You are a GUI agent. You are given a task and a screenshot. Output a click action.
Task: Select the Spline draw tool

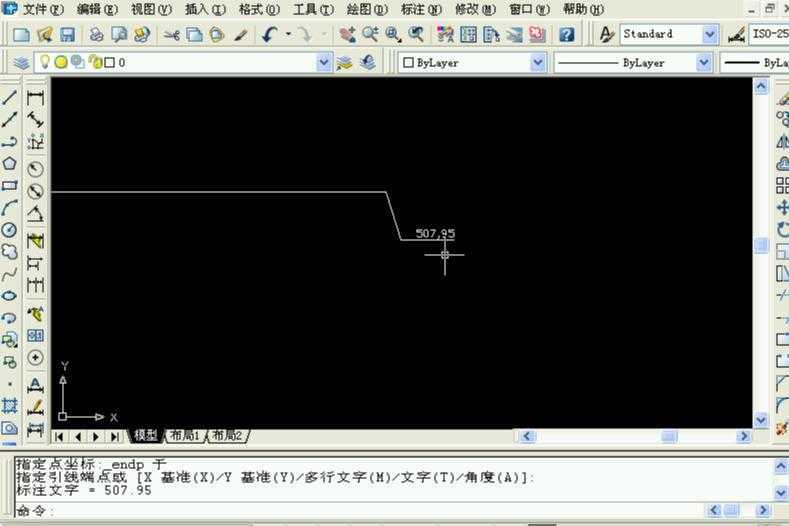[x=10, y=274]
